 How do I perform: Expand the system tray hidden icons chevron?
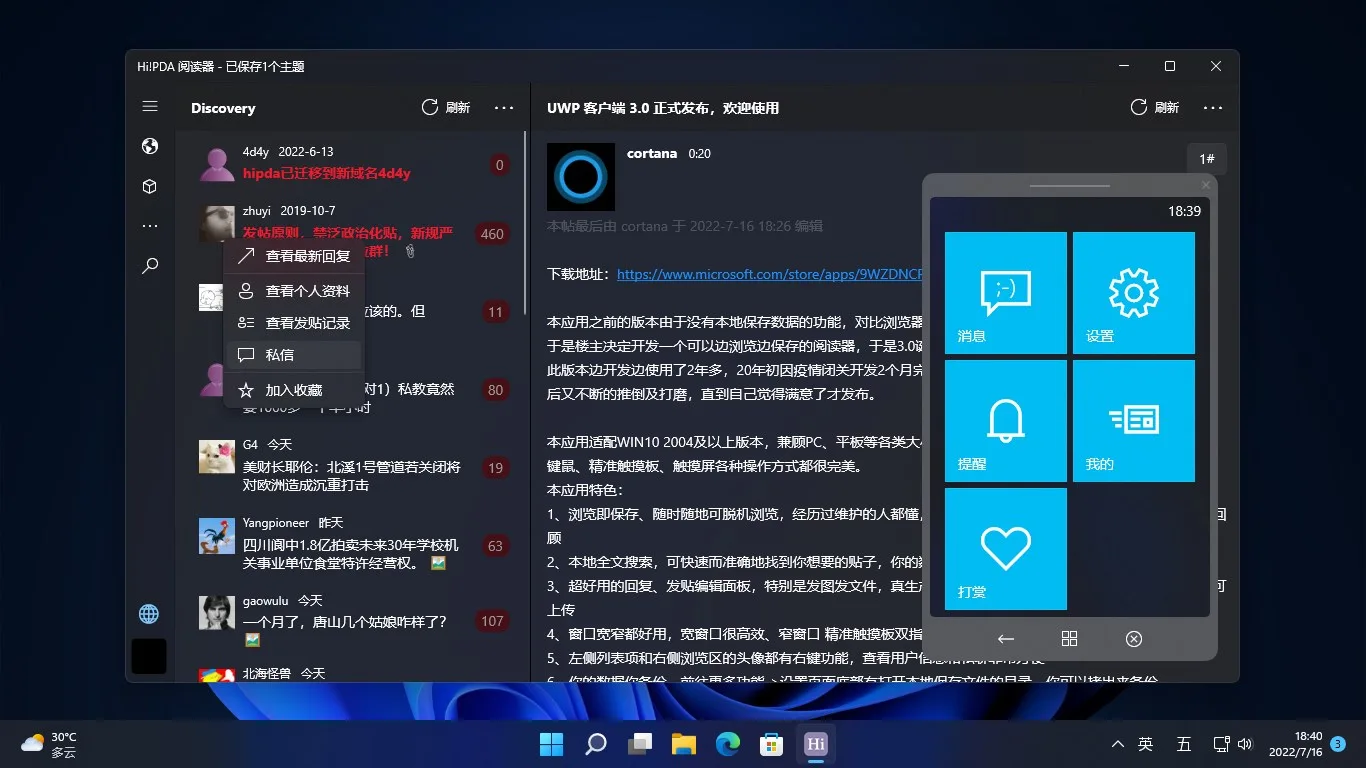point(1117,744)
